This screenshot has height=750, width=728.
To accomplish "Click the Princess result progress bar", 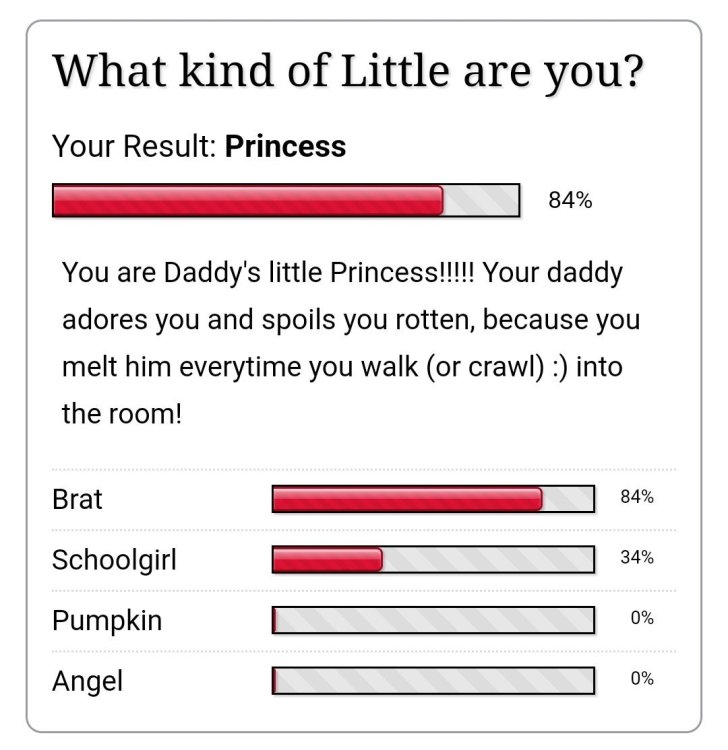I will [x=286, y=200].
